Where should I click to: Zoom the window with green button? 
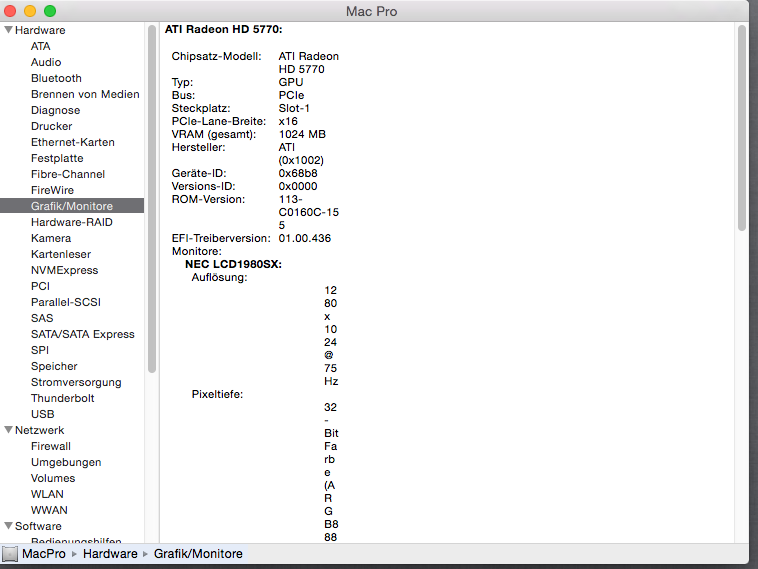(x=50, y=11)
